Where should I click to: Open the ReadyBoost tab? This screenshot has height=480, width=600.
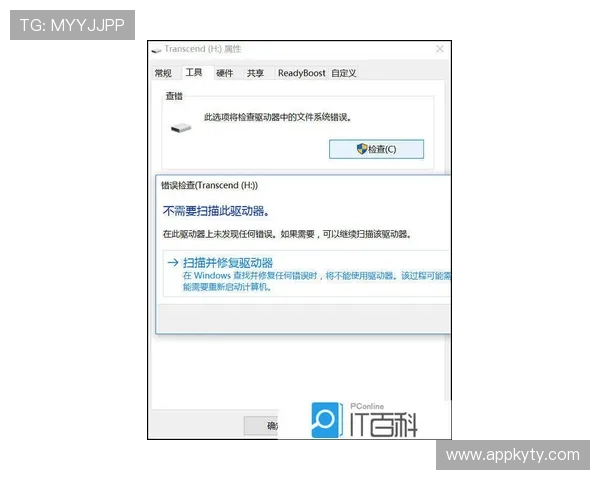point(302,73)
